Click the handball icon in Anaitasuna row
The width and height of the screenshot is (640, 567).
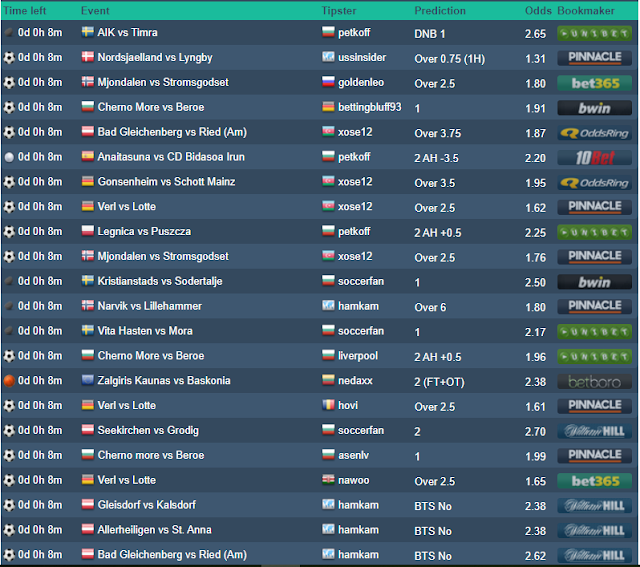[x=9, y=157]
